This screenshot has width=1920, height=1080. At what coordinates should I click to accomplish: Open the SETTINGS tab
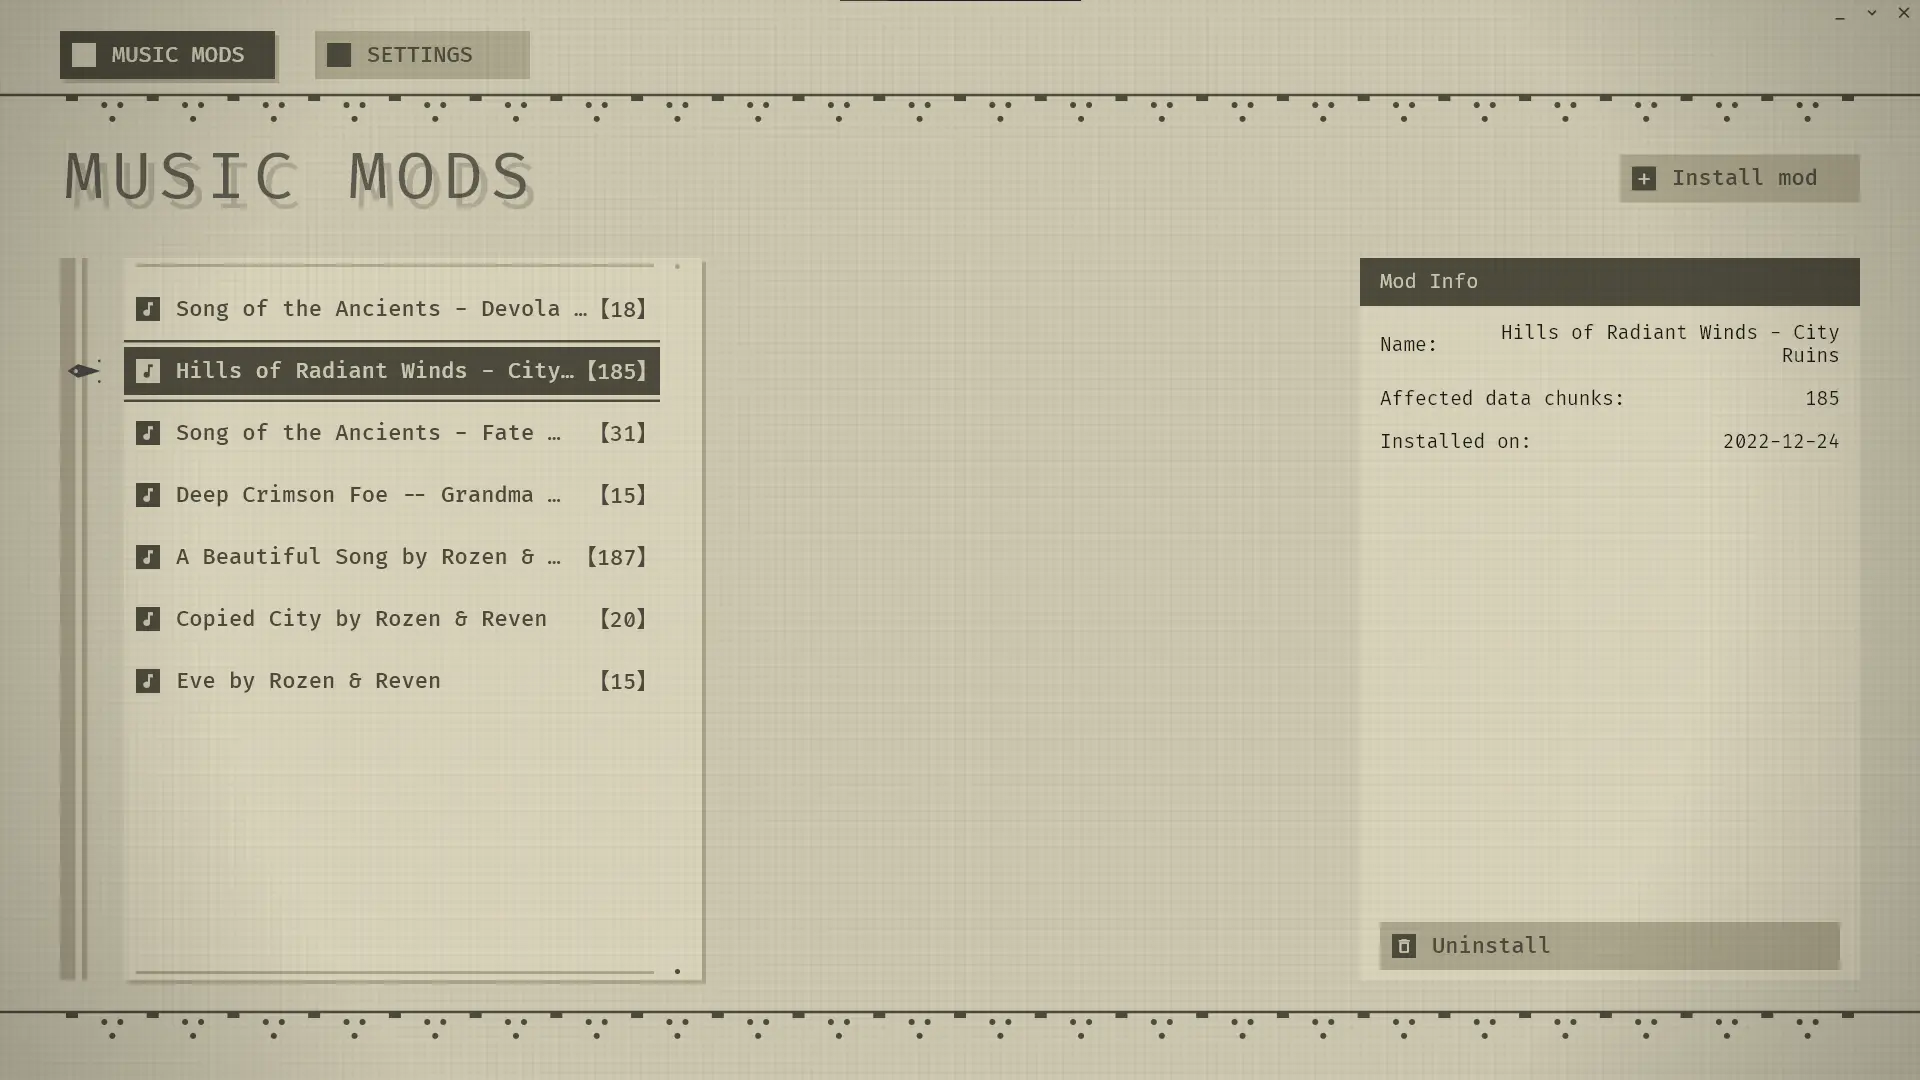(422, 55)
